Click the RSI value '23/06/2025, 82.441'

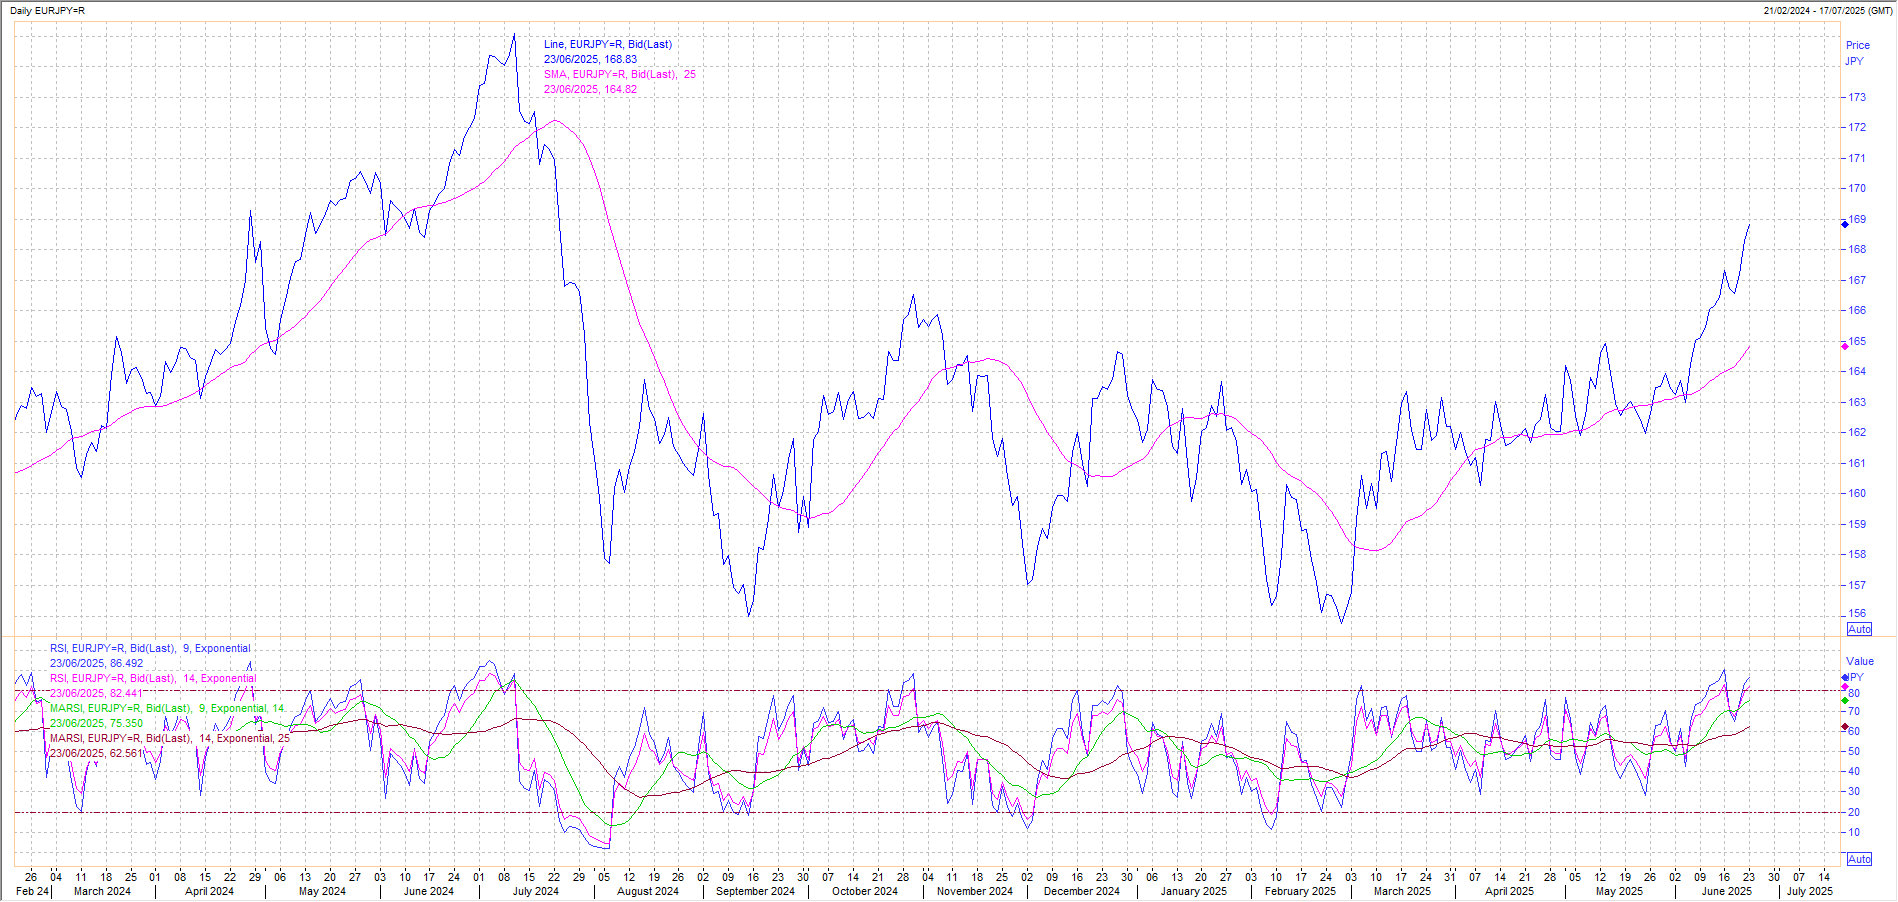click(x=96, y=693)
